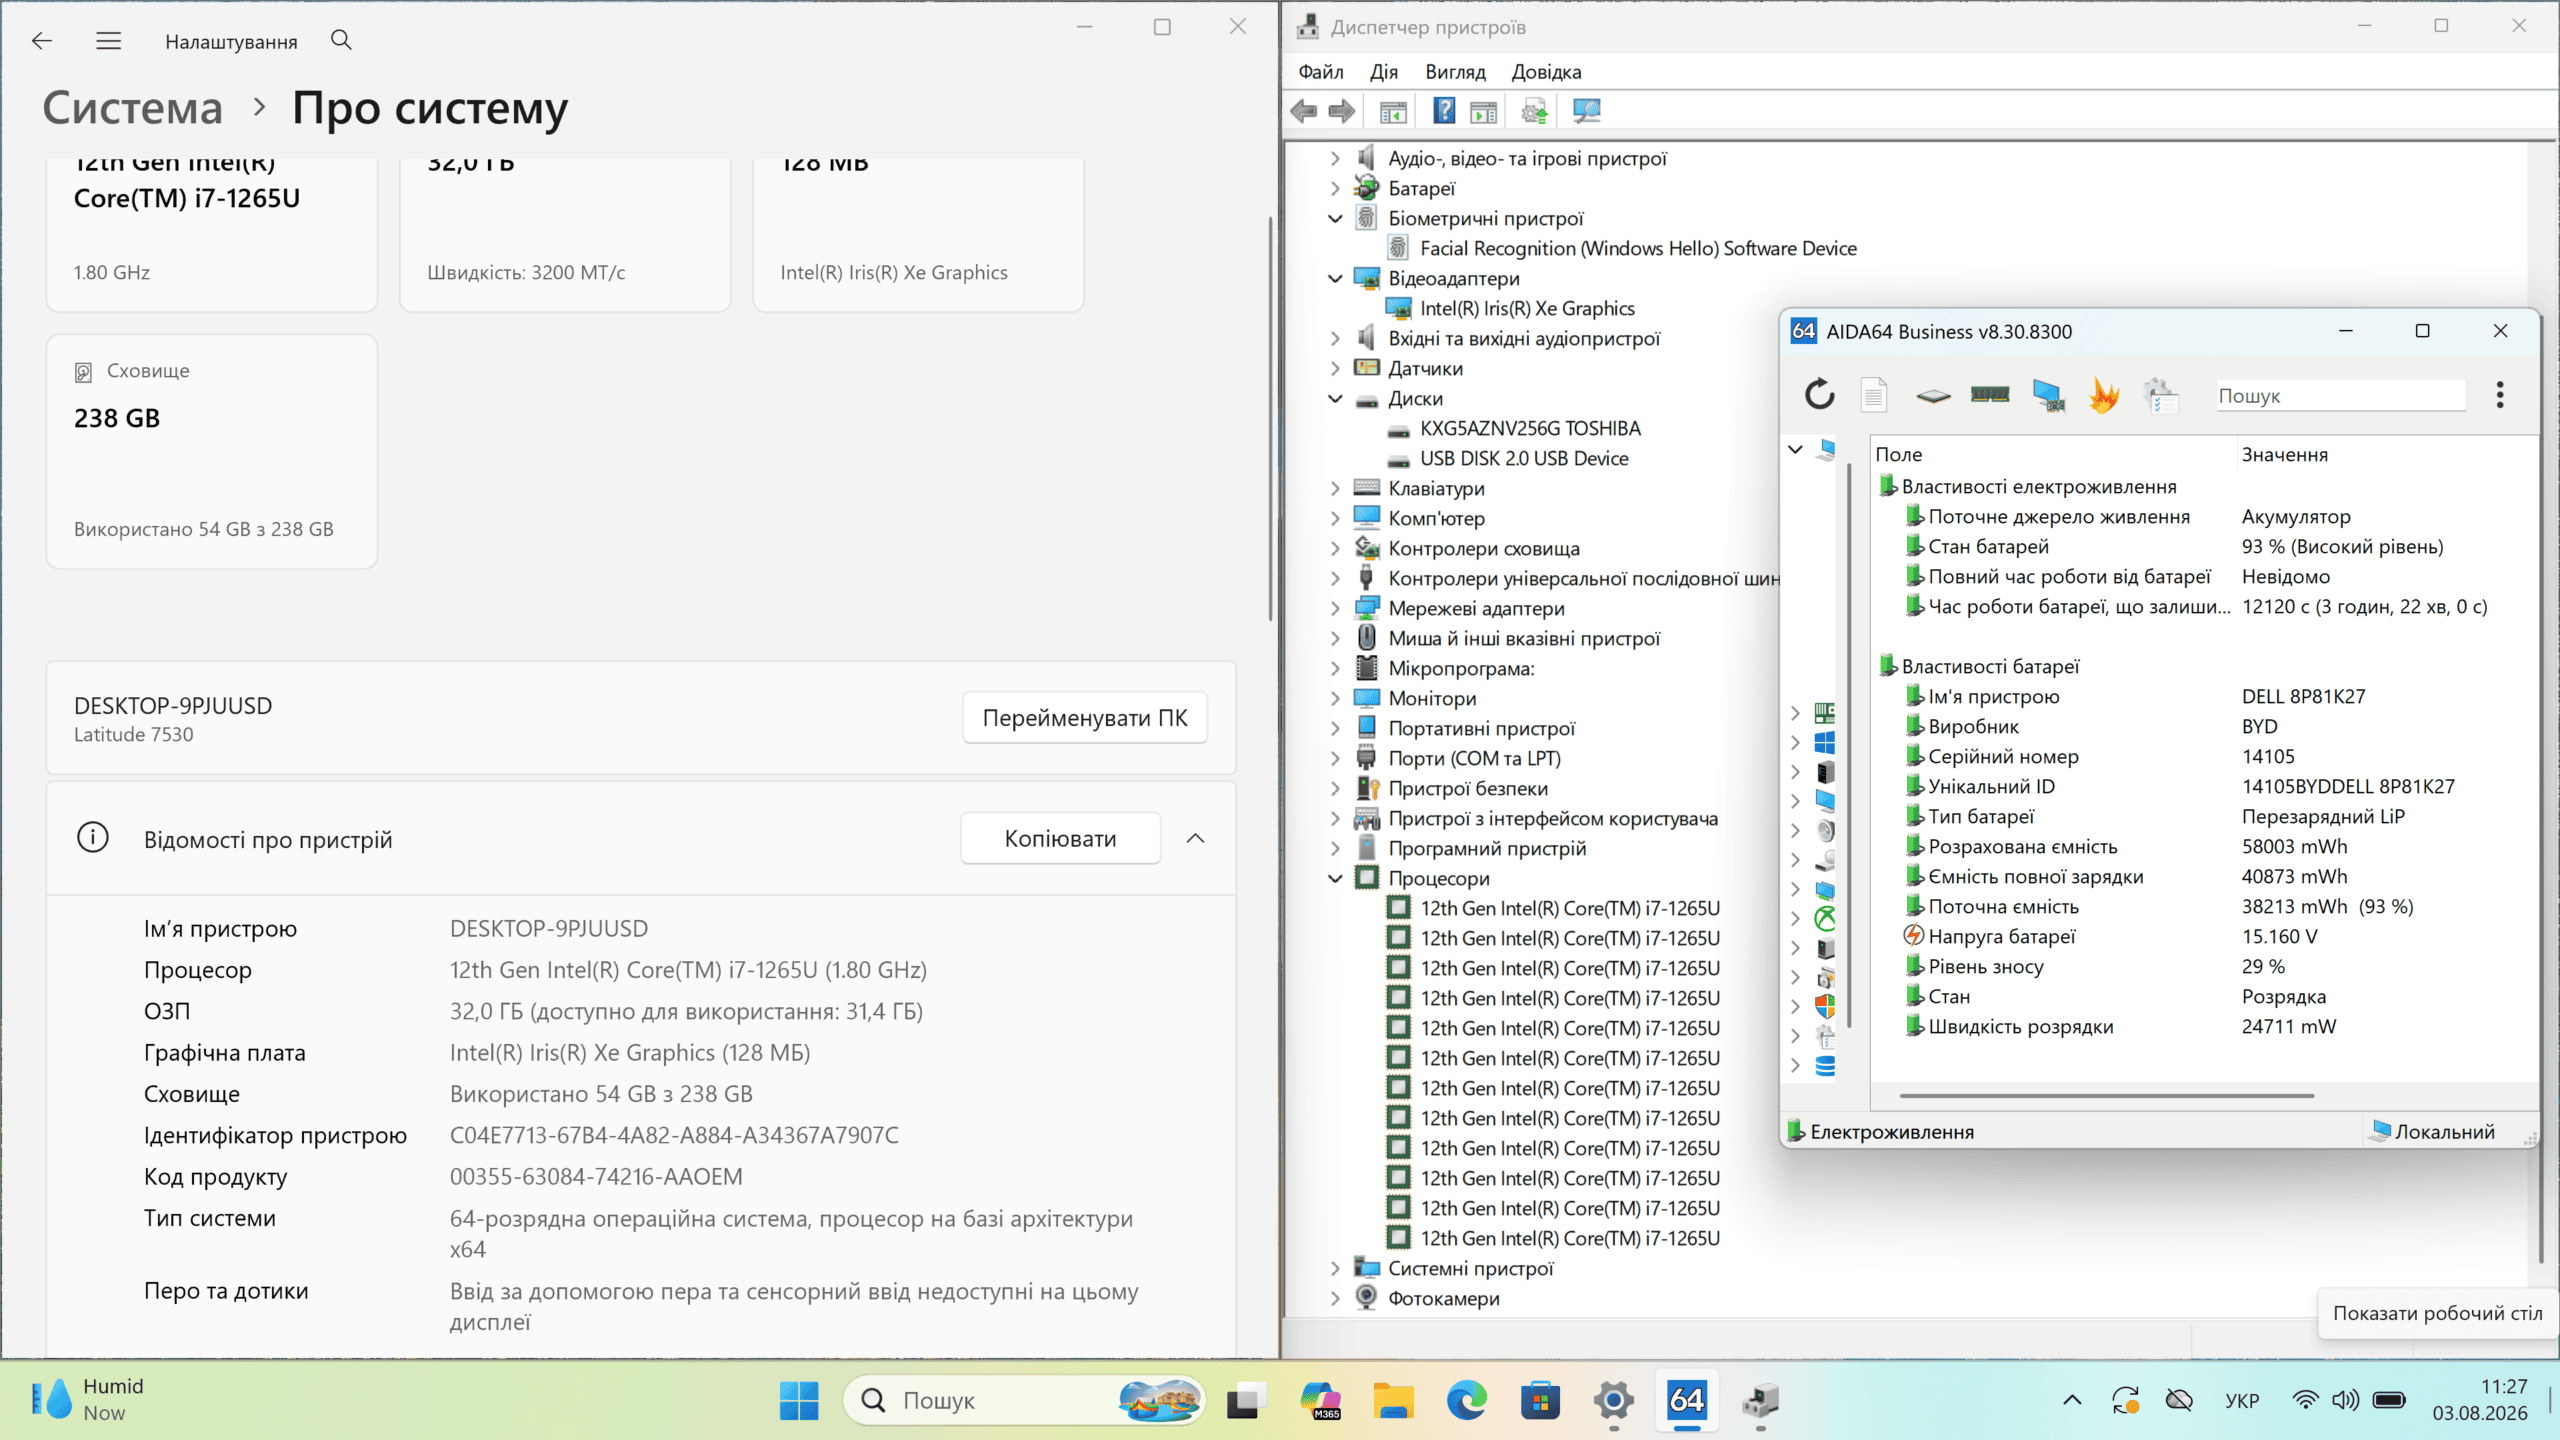This screenshot has width=2560, height=1440.
Task: Expand the Клавіатури node
Action: tap(1335, 488)
